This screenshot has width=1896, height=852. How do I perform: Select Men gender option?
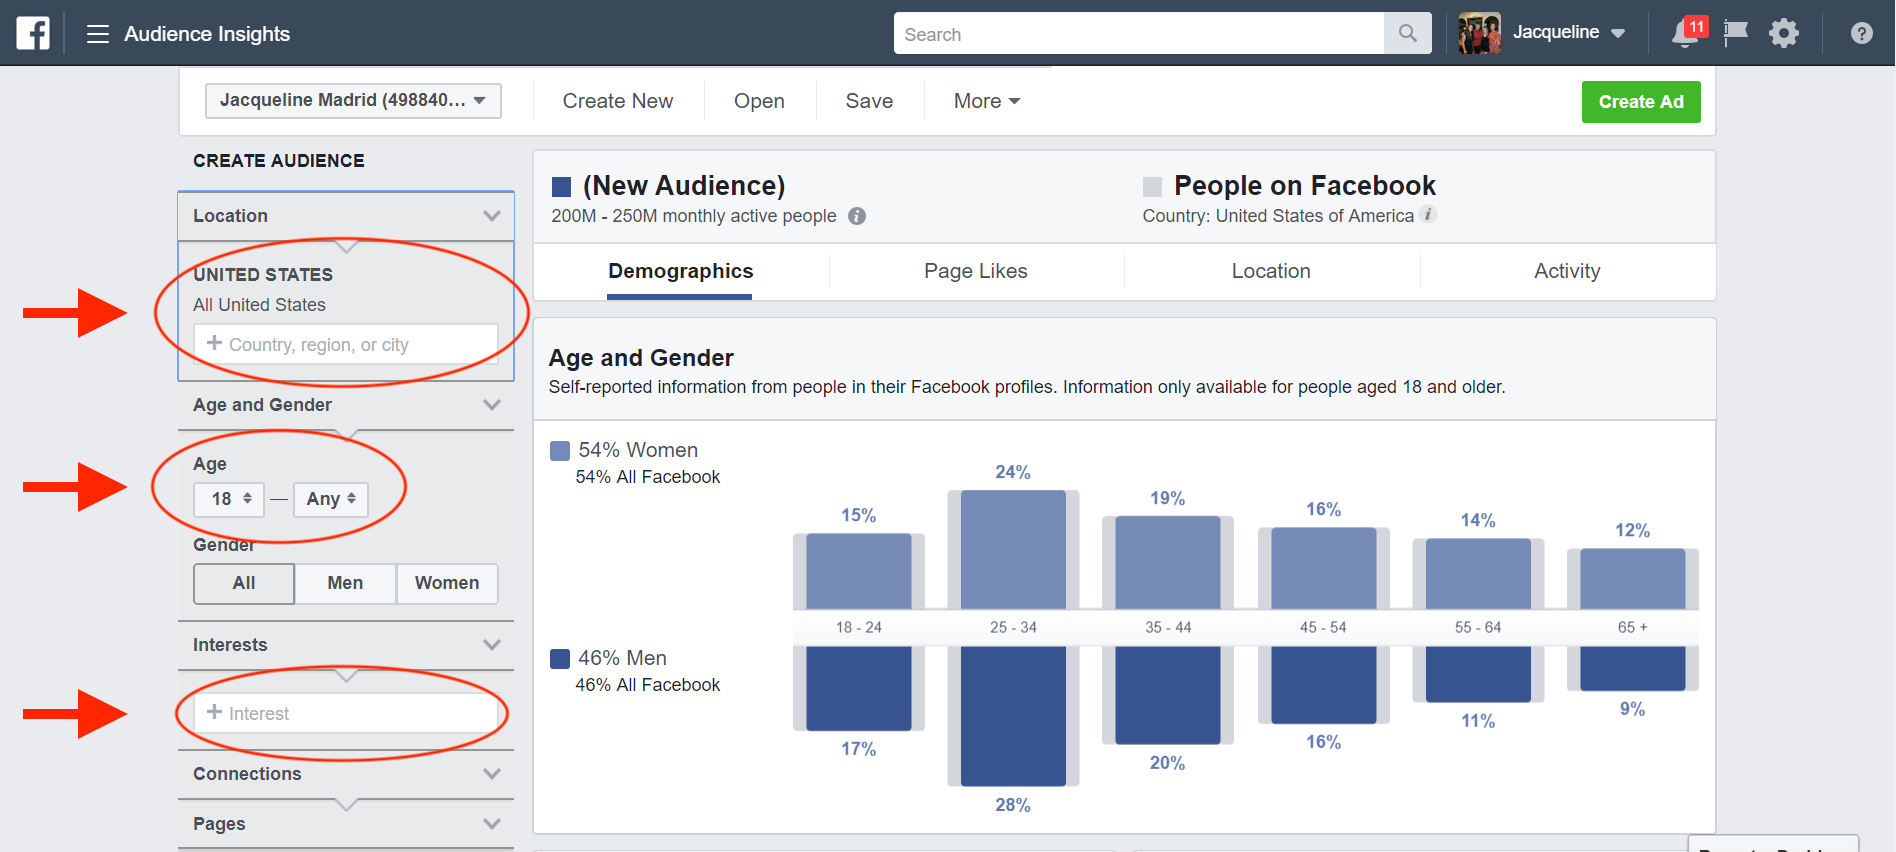tap(345, 584)
